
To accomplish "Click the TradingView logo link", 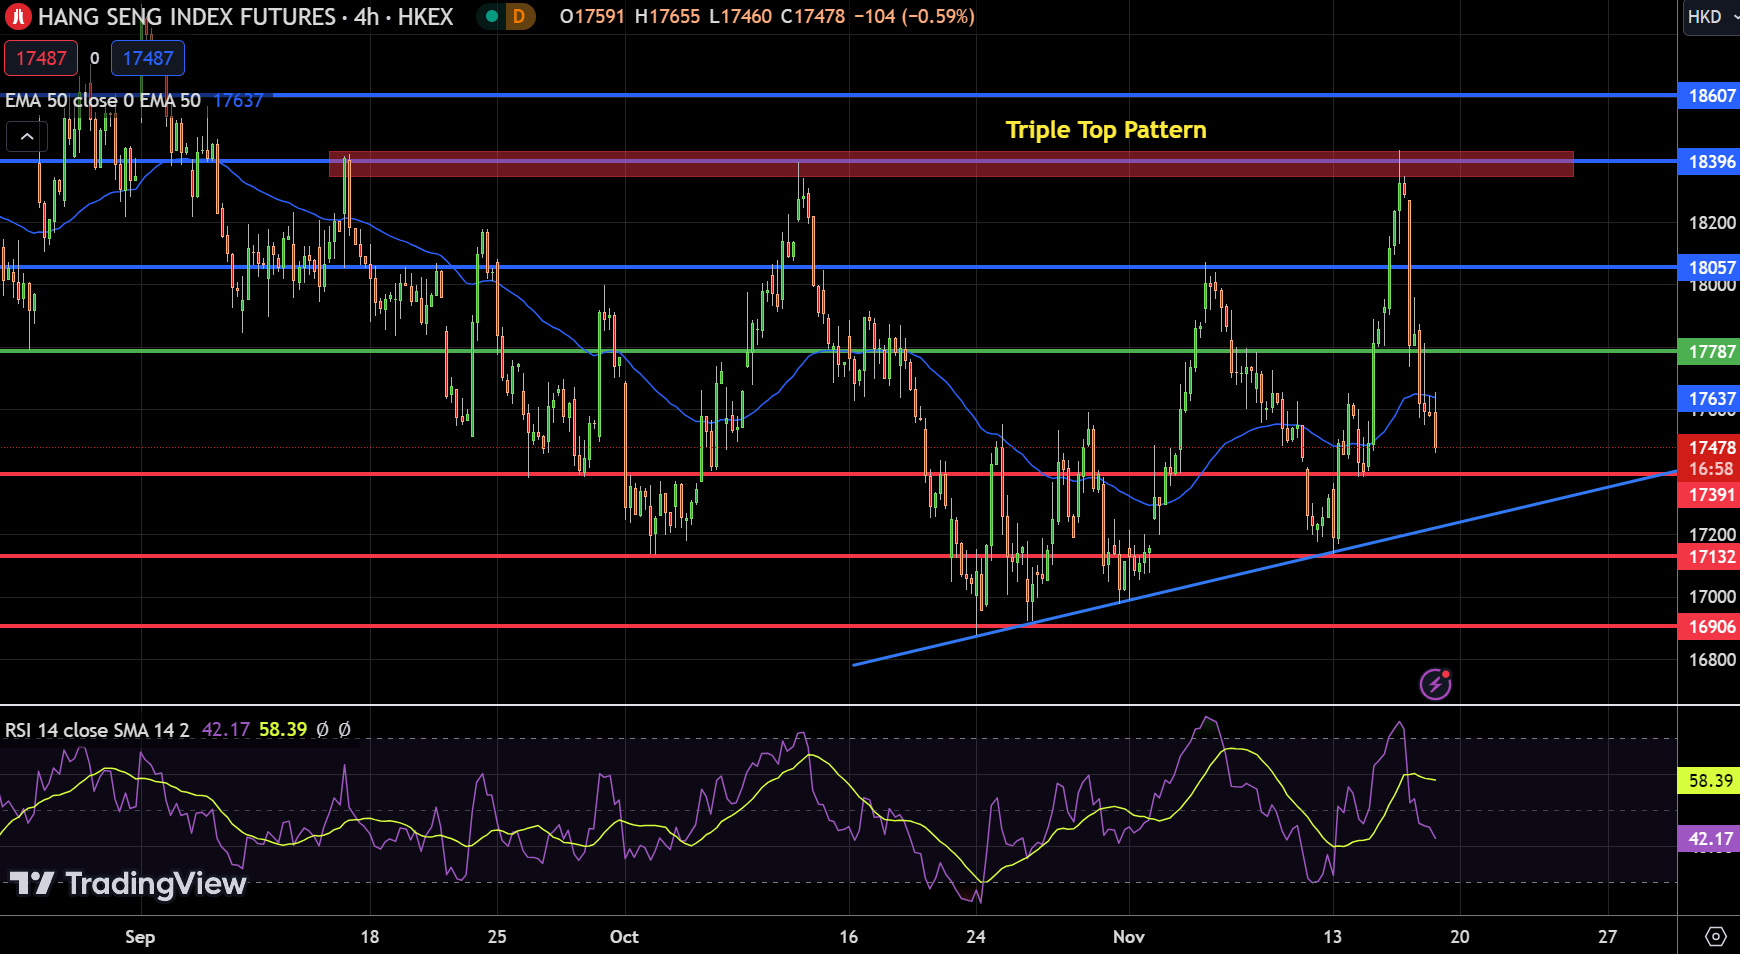I will [128, 883].
